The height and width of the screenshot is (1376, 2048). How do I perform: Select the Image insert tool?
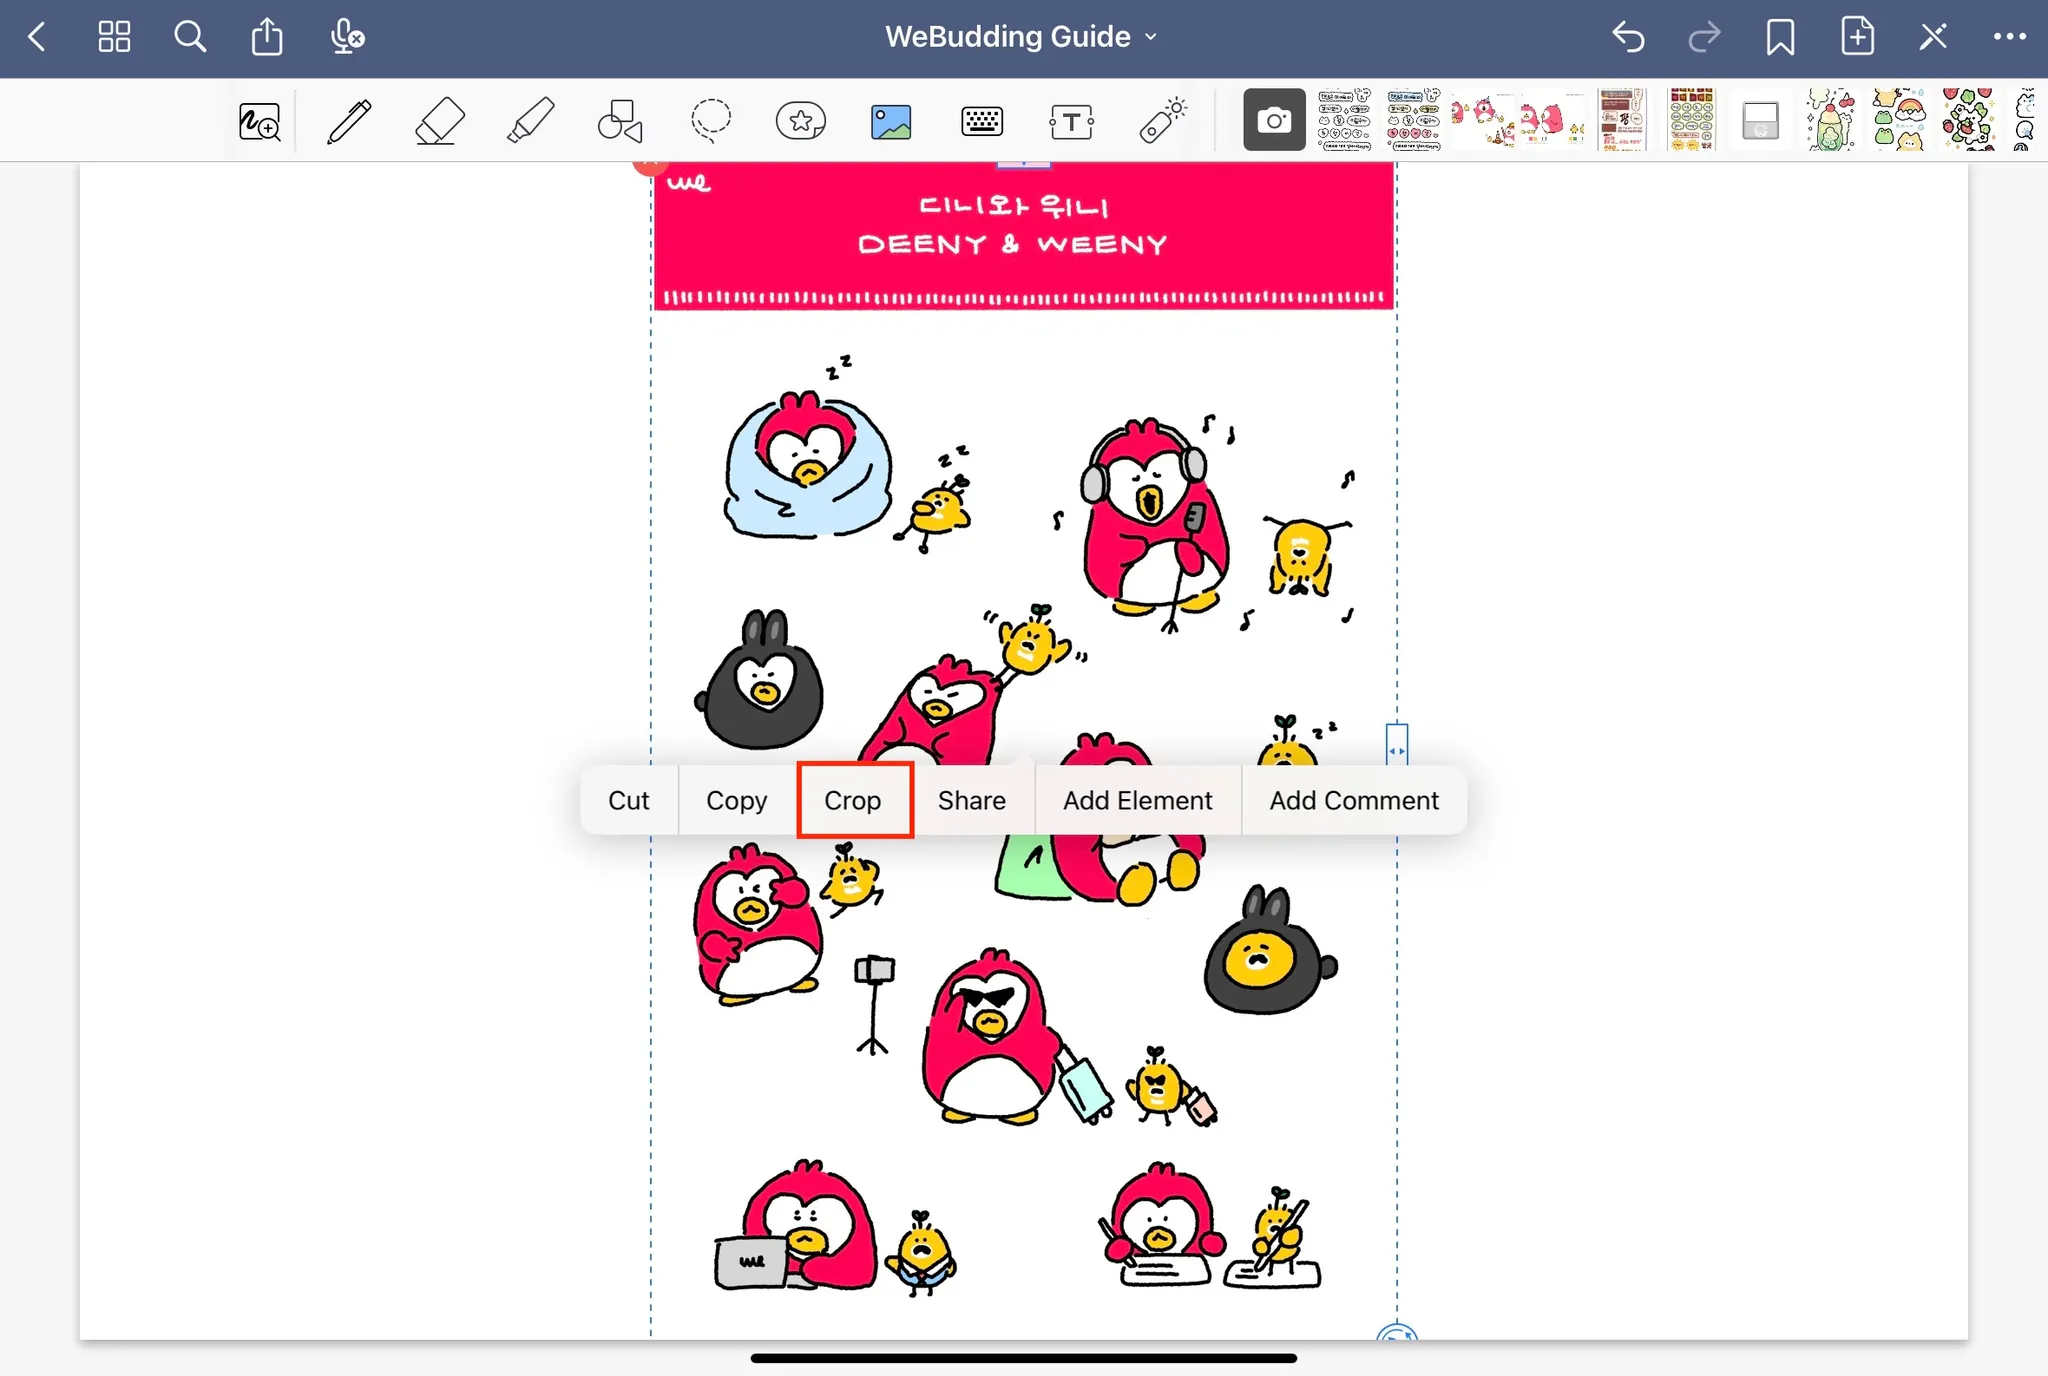[x=891, y=122]
